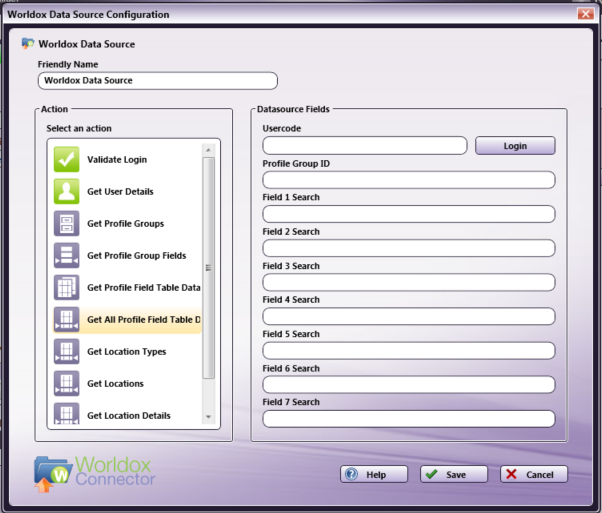
Task: Click the Login button
Action: click(x=515, y=146)
